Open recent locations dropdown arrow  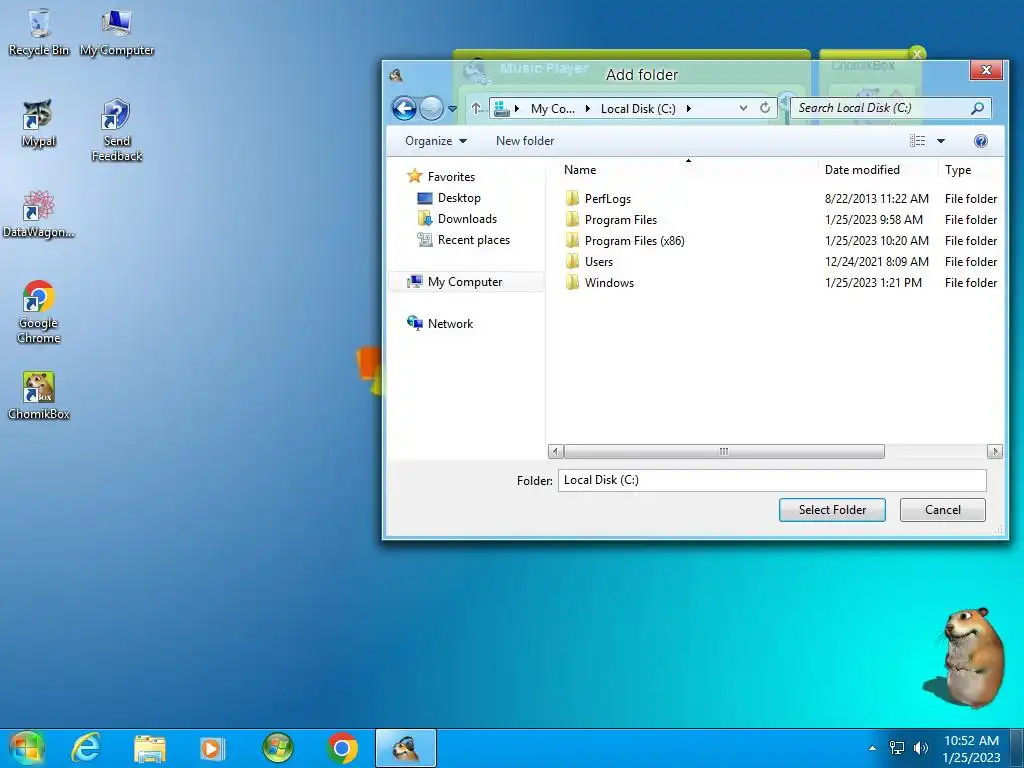pos(453,109)
